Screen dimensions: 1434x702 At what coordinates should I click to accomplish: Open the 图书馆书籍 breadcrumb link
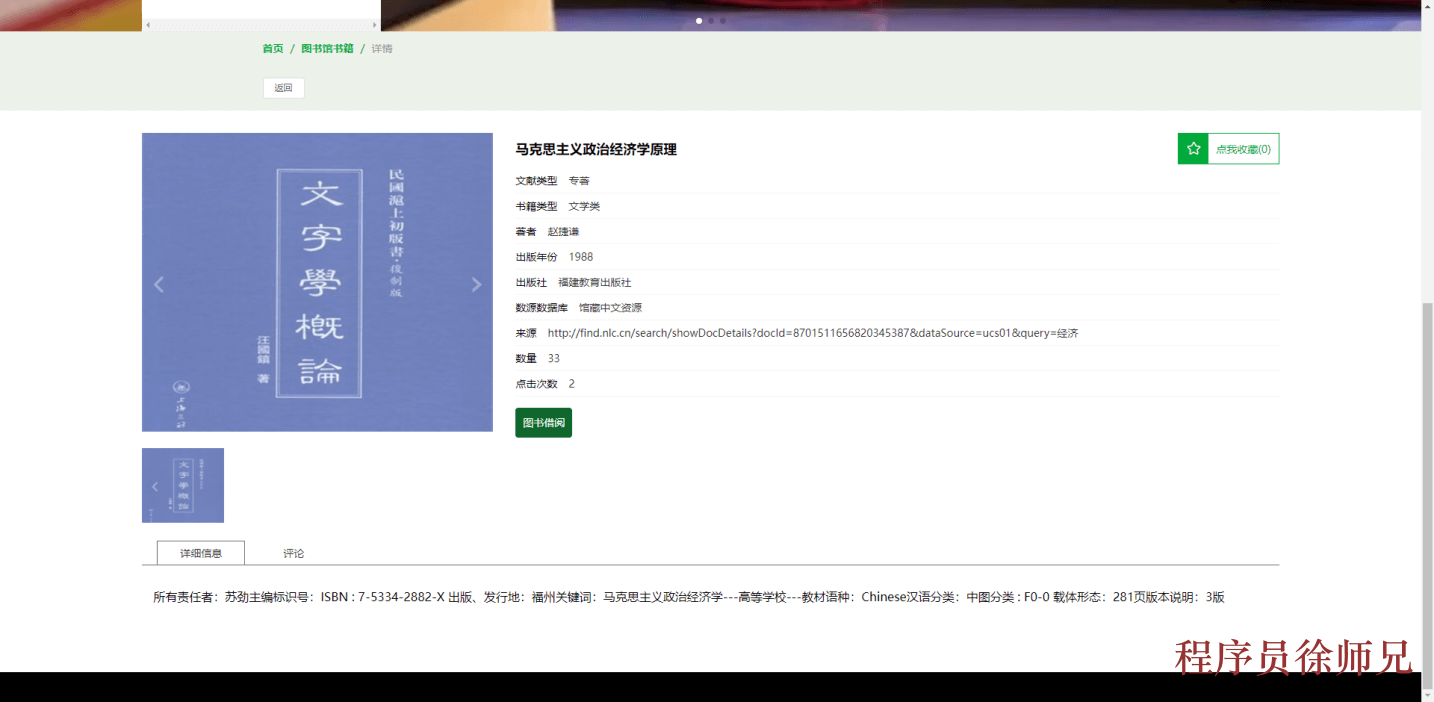click(x=326, y=47)
